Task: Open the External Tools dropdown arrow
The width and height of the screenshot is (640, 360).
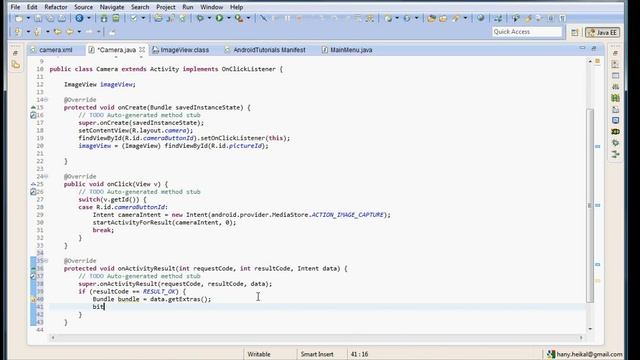Action: click(x=248, y=18)
